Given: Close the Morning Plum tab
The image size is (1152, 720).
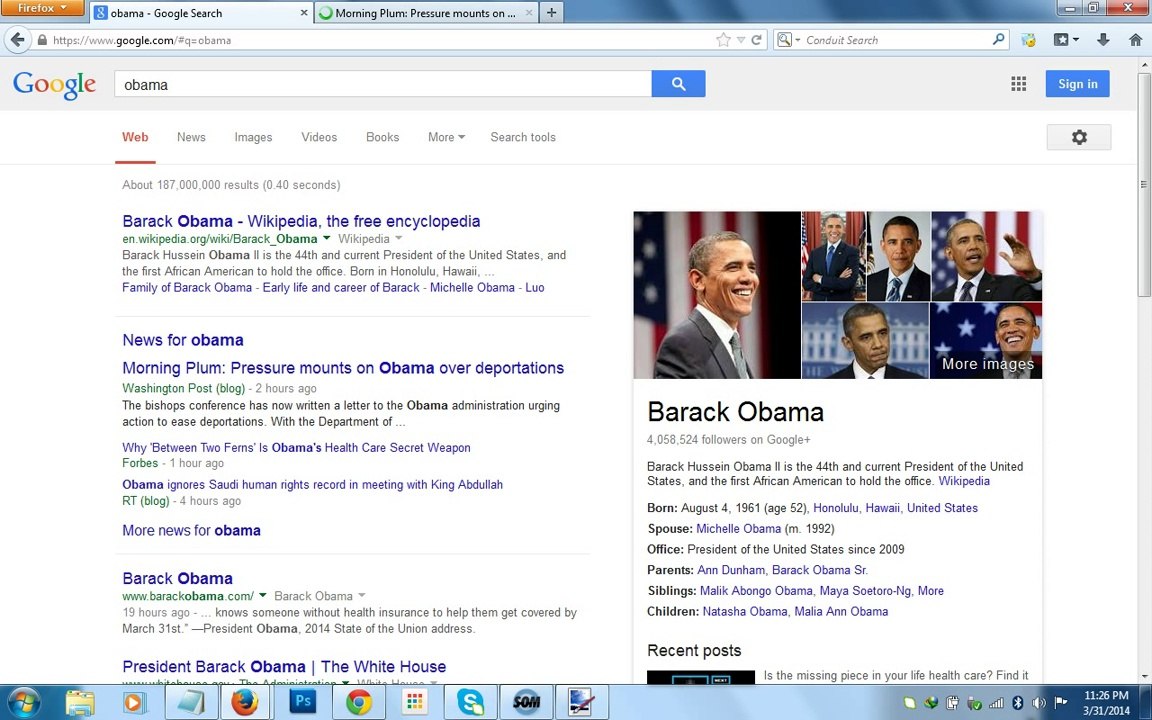Looking at the screenshot, I should pyautogui.click(x=528, y=12).
